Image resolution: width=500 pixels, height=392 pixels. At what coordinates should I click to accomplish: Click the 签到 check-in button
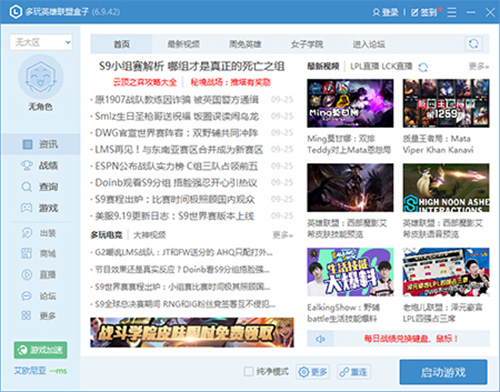[x=424, y=13]
